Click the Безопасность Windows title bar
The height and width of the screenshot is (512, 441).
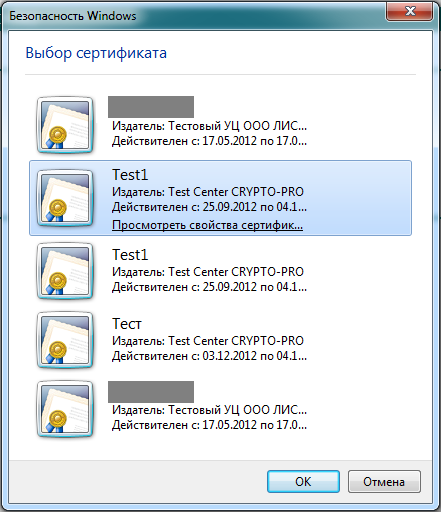(193, 16)
